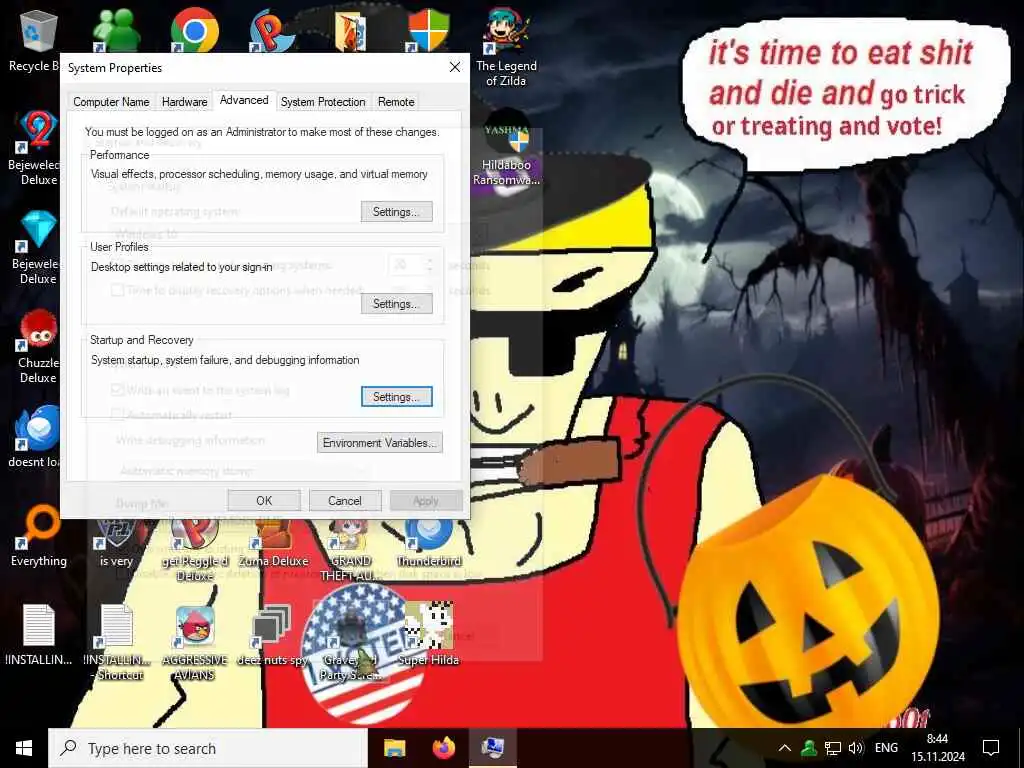Select the 'doesnt lo...' Thunderbird icon
The width and height of the screenshot is (1024, 768).
click(37, 438)
